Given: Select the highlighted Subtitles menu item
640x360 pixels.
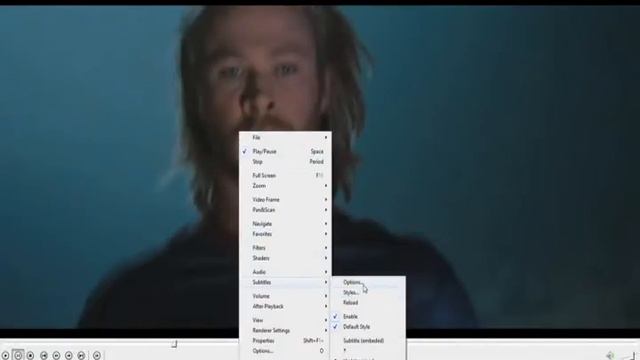Looking at the screenshot, I should pyautogui.click(x=285, y=282).
